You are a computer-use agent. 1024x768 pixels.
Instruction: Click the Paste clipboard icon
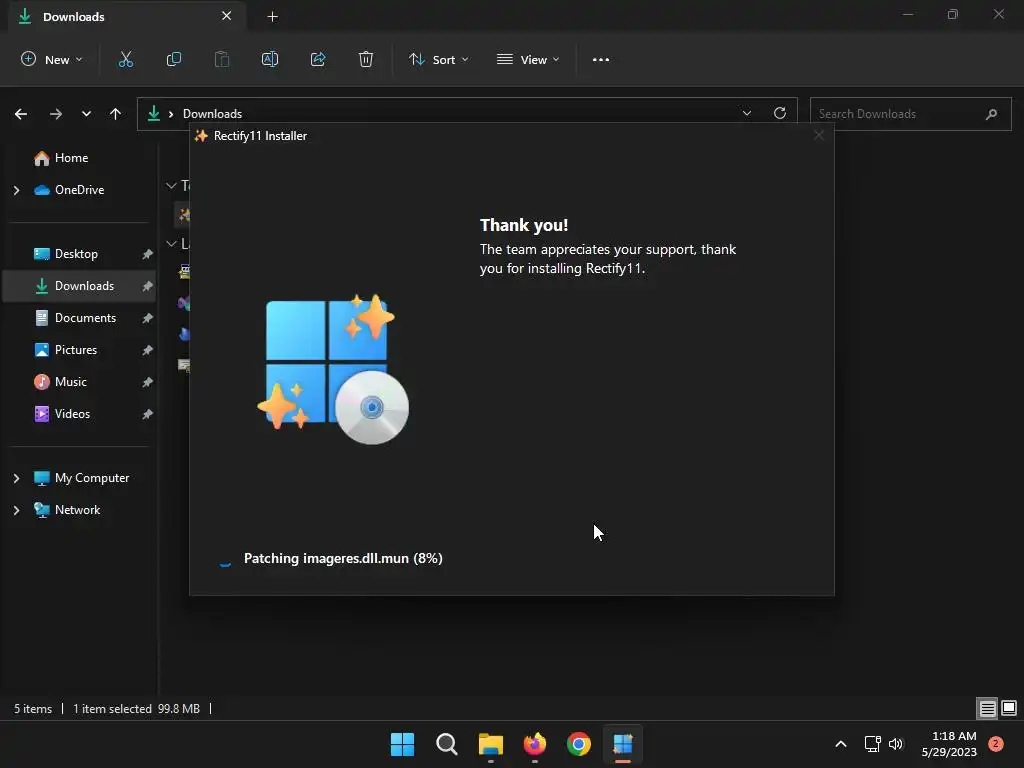[x=222, y=59]
